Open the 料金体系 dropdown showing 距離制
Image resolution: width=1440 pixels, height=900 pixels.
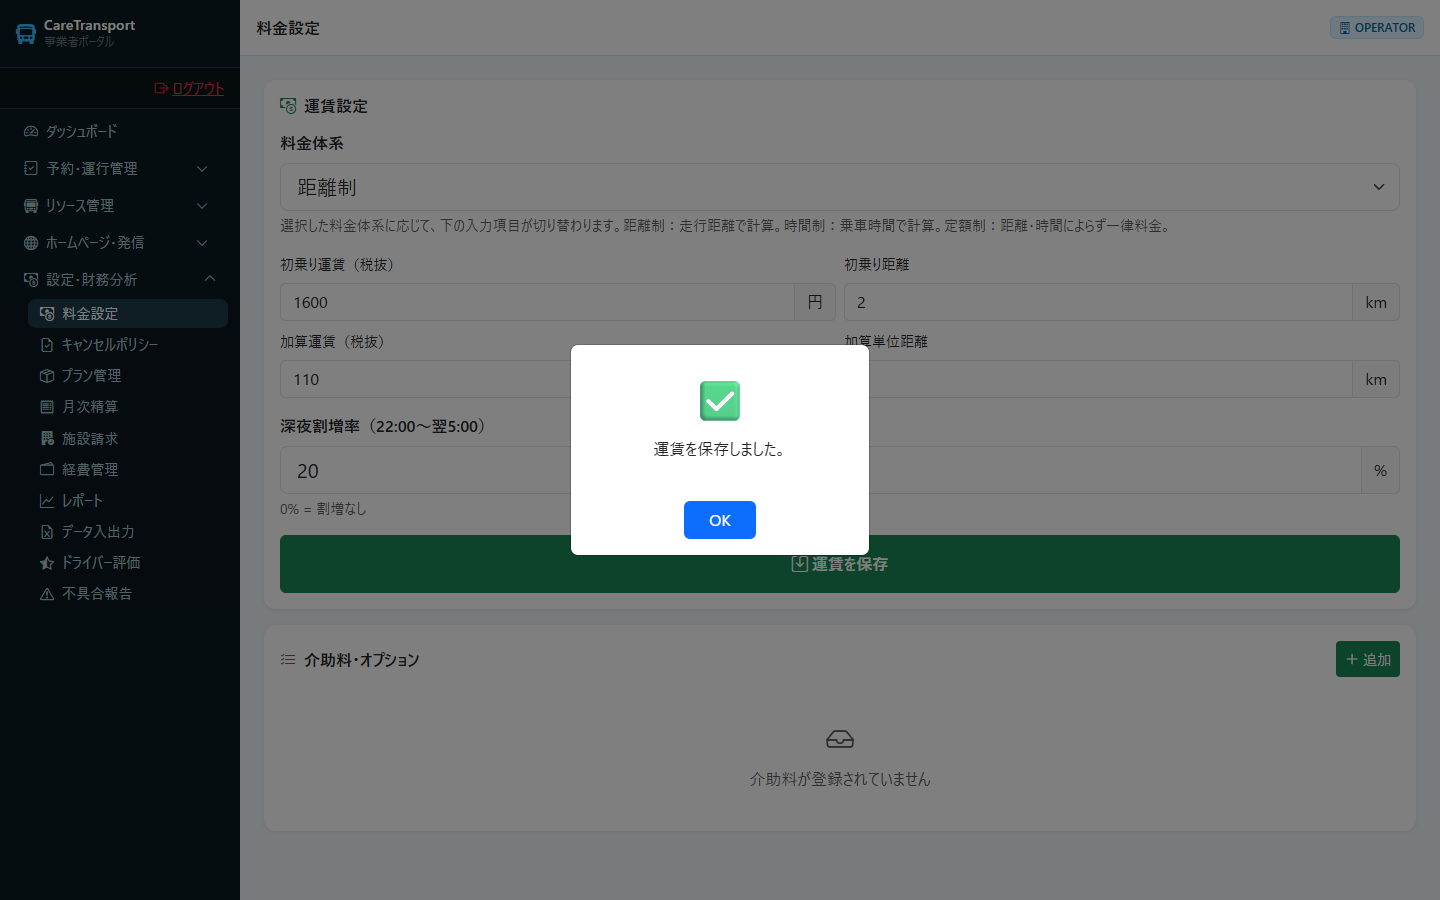point(840,187)
